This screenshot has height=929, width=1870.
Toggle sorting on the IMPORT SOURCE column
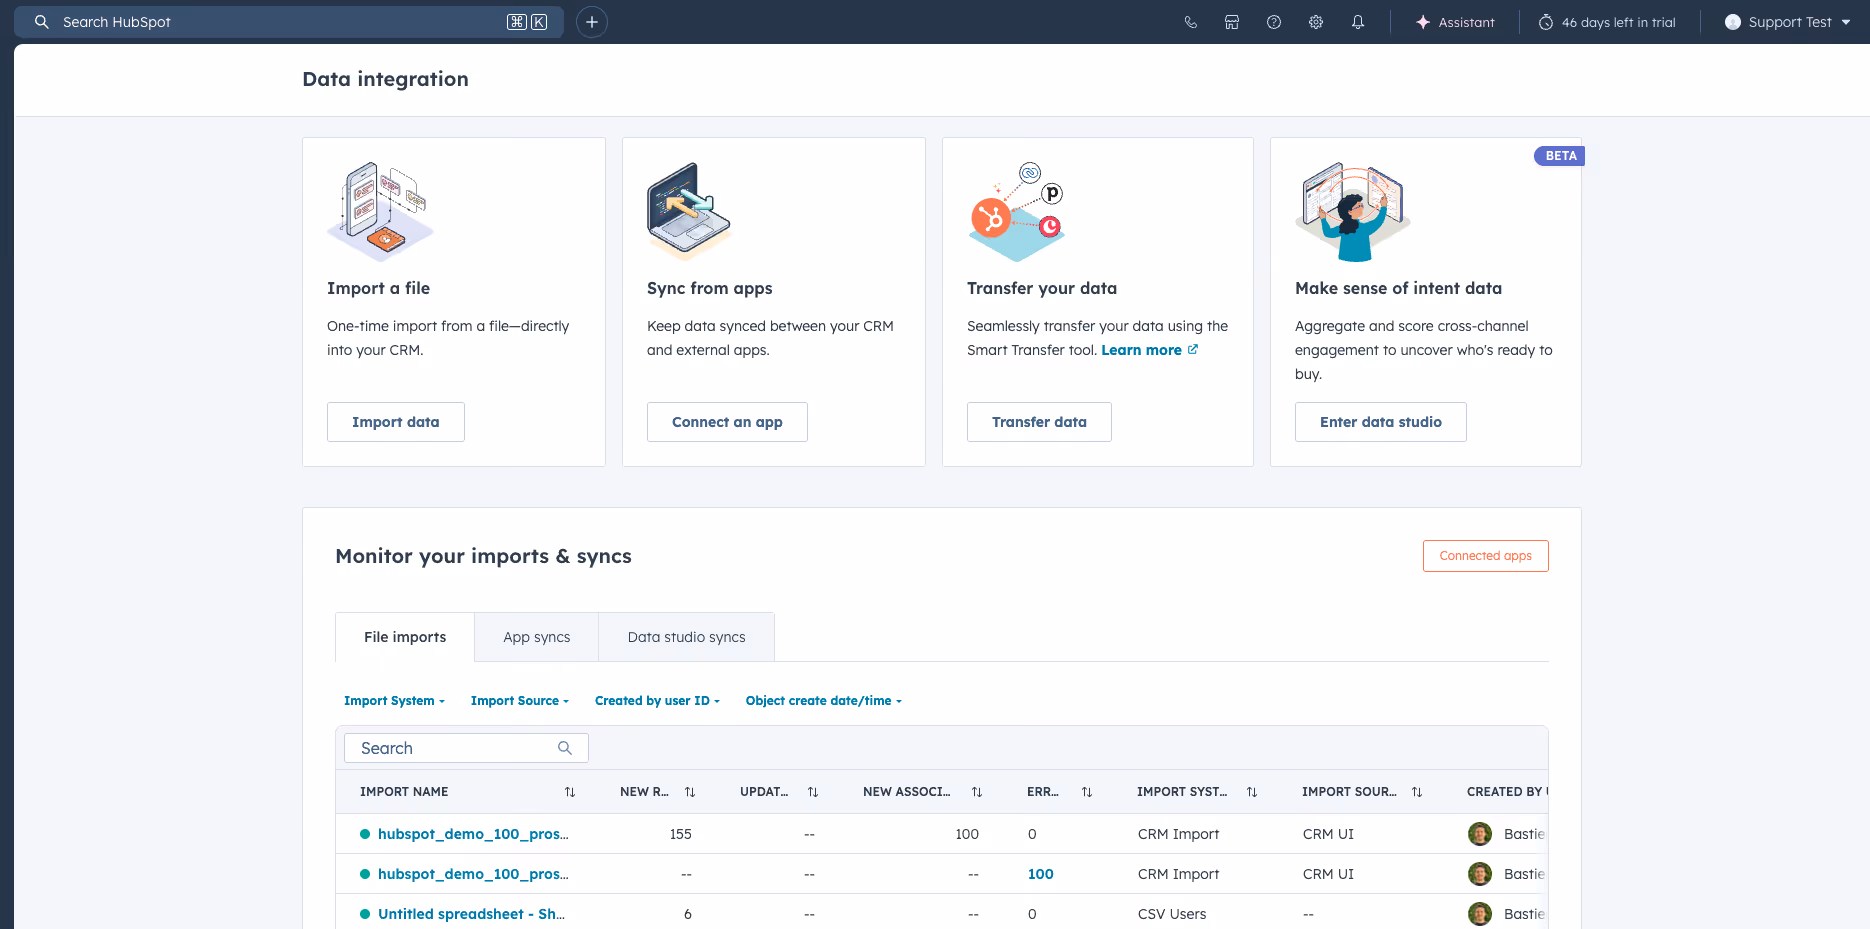pos(1416,791)
